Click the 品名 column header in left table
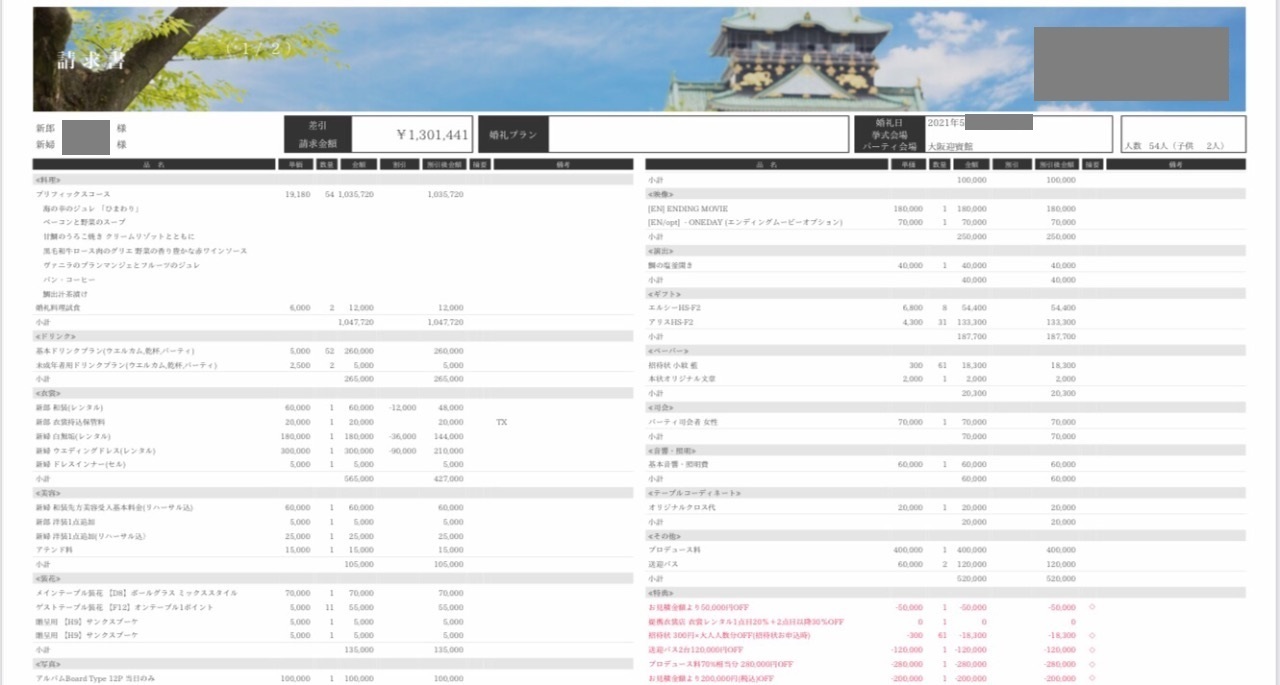Viewport: 1280px width, 685px height. click(x=154, y=164)
